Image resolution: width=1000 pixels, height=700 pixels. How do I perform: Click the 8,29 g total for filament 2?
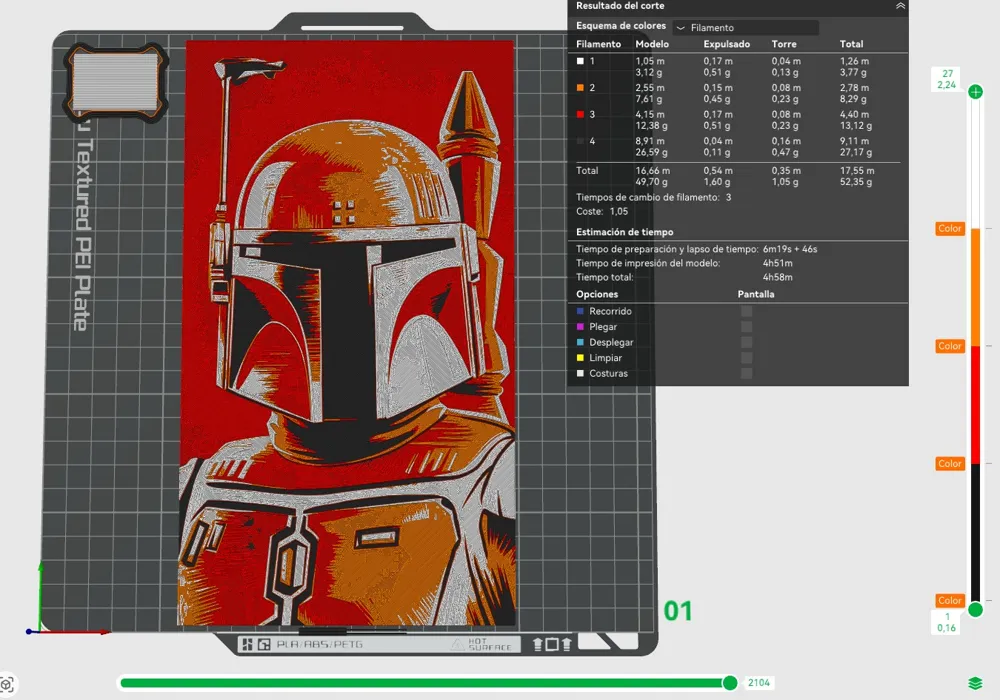853,99
